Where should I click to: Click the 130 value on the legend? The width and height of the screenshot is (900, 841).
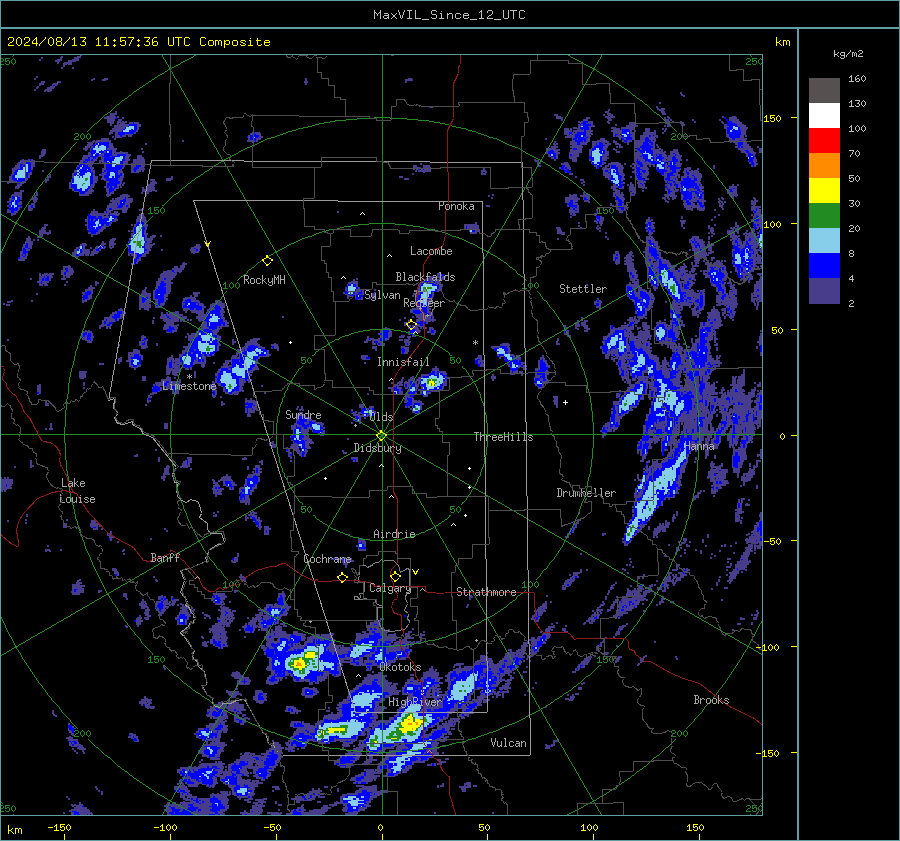click(857, 104)
